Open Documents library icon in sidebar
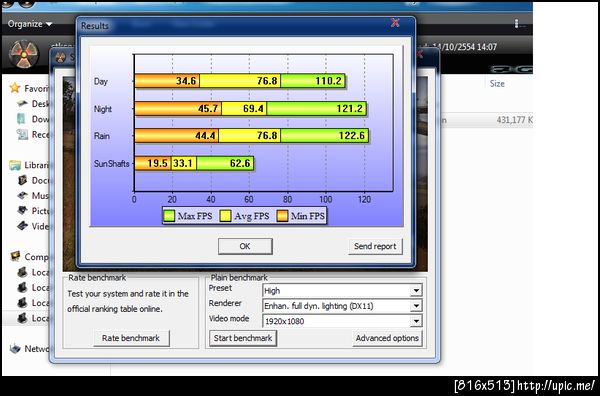The height and width of the screenshot is (396, 600). [23, 180]
